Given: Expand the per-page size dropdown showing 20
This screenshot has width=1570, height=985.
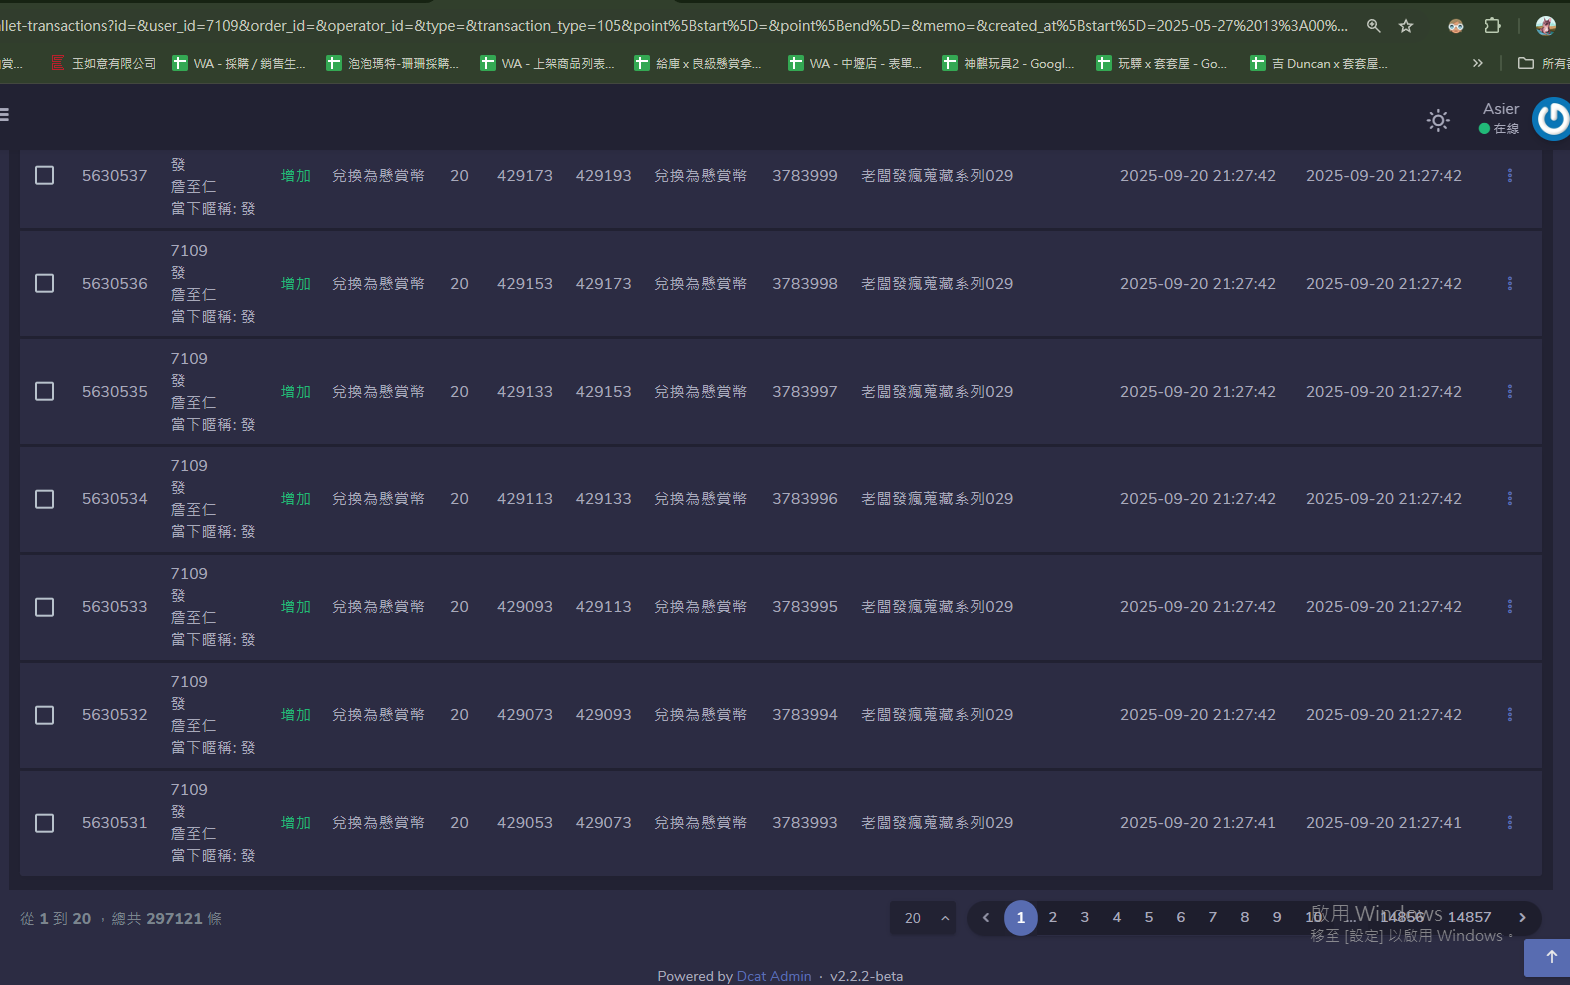Looking at the screenshot, I should pyautogui.click(x=923, y=918).
